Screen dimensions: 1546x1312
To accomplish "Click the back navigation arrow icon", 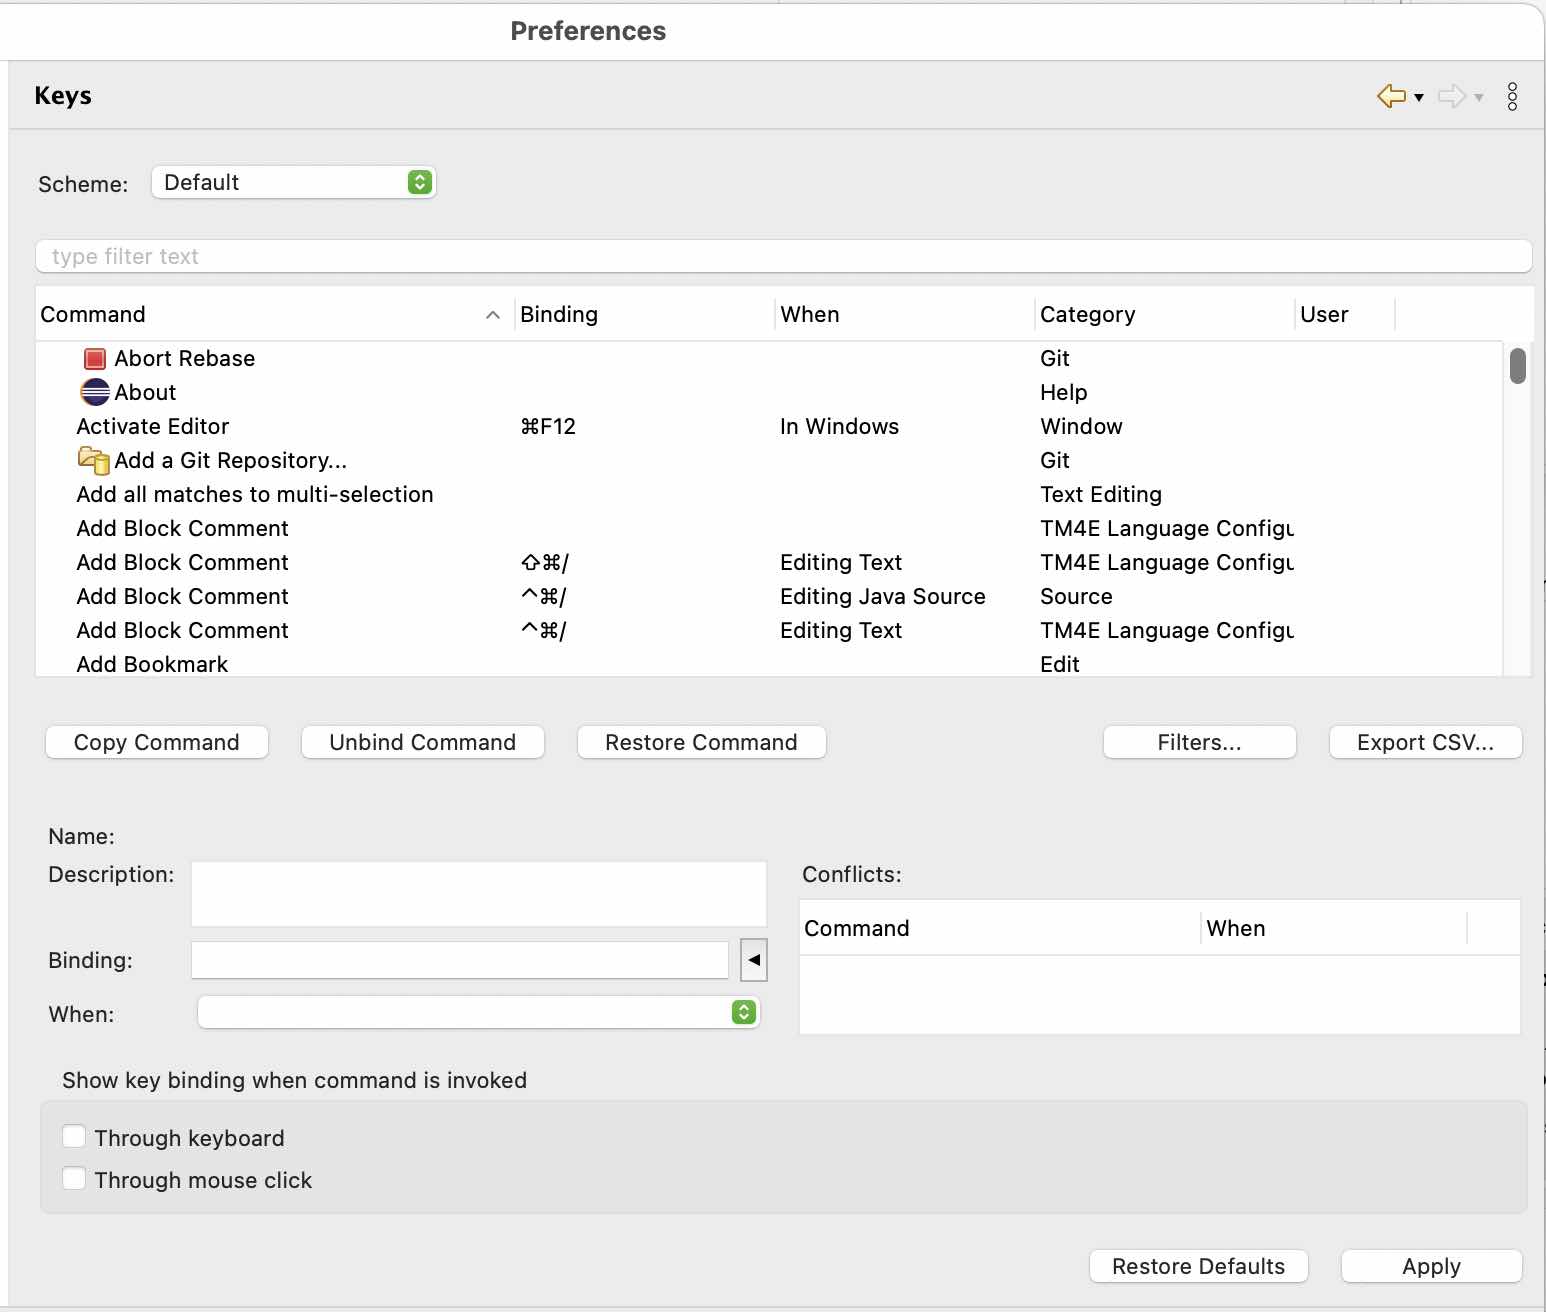I will 1391,96.
